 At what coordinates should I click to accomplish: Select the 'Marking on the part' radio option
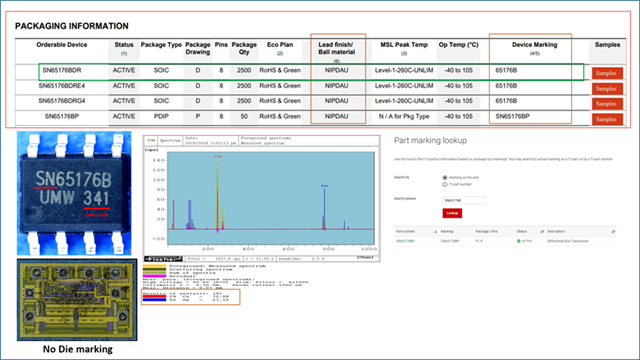click(x=445, y=178)
